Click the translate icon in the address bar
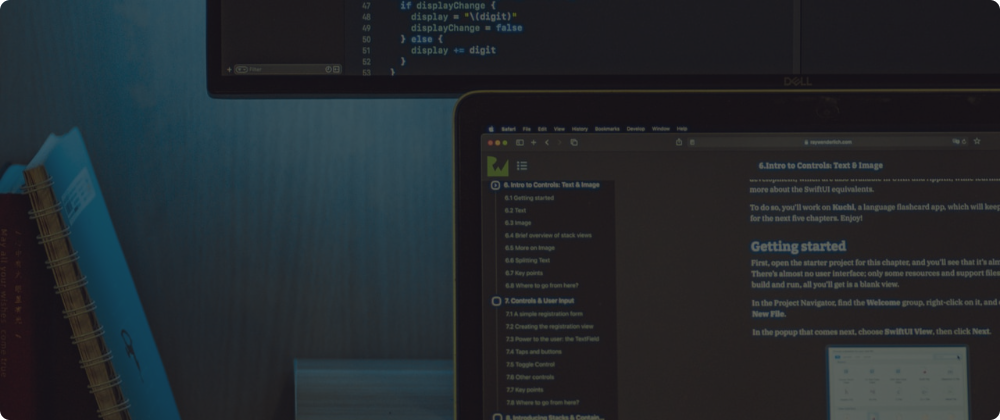The image size is (1000, 420). [956, 141]
